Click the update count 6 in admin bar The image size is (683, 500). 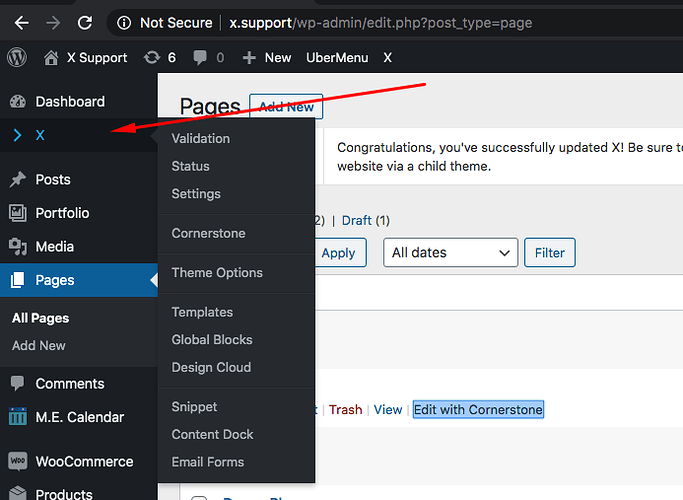coord(172,57)
